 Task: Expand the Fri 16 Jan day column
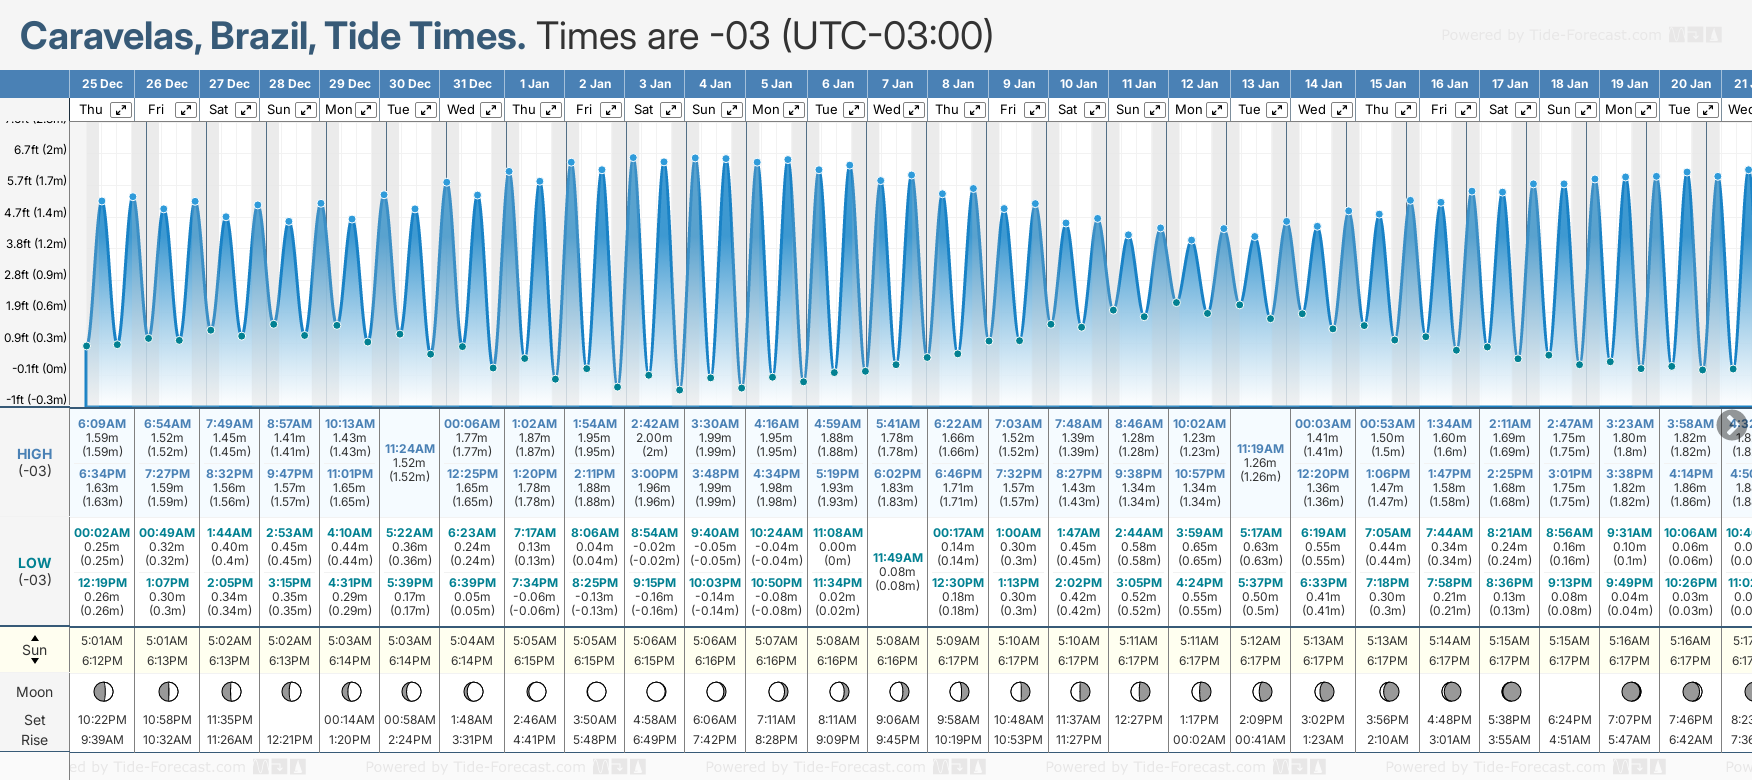coord(1466,110)
